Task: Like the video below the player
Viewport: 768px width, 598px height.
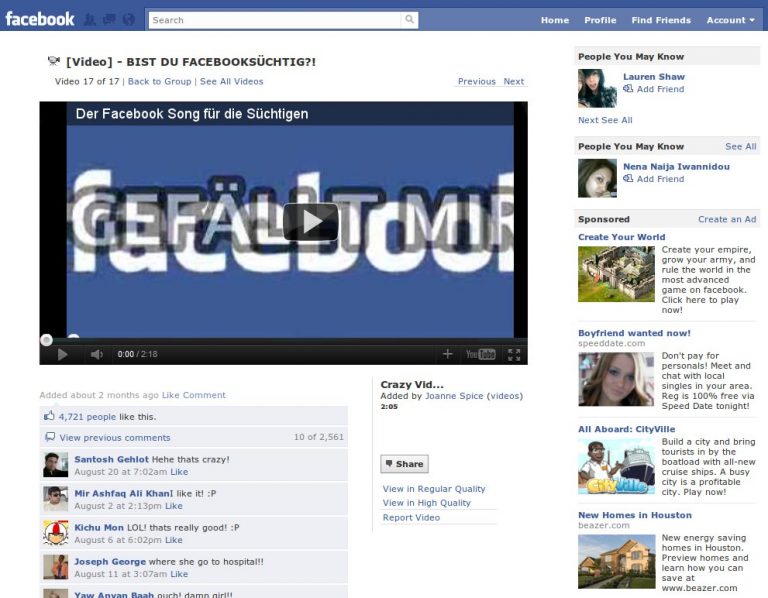Action: tap(170, 395)
